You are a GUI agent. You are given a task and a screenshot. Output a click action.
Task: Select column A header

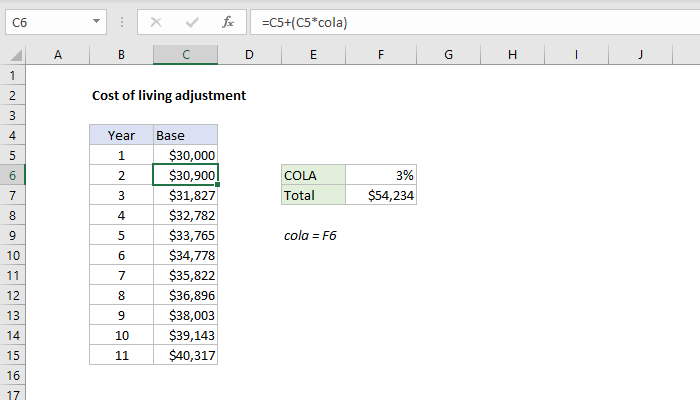coord(58,55)
